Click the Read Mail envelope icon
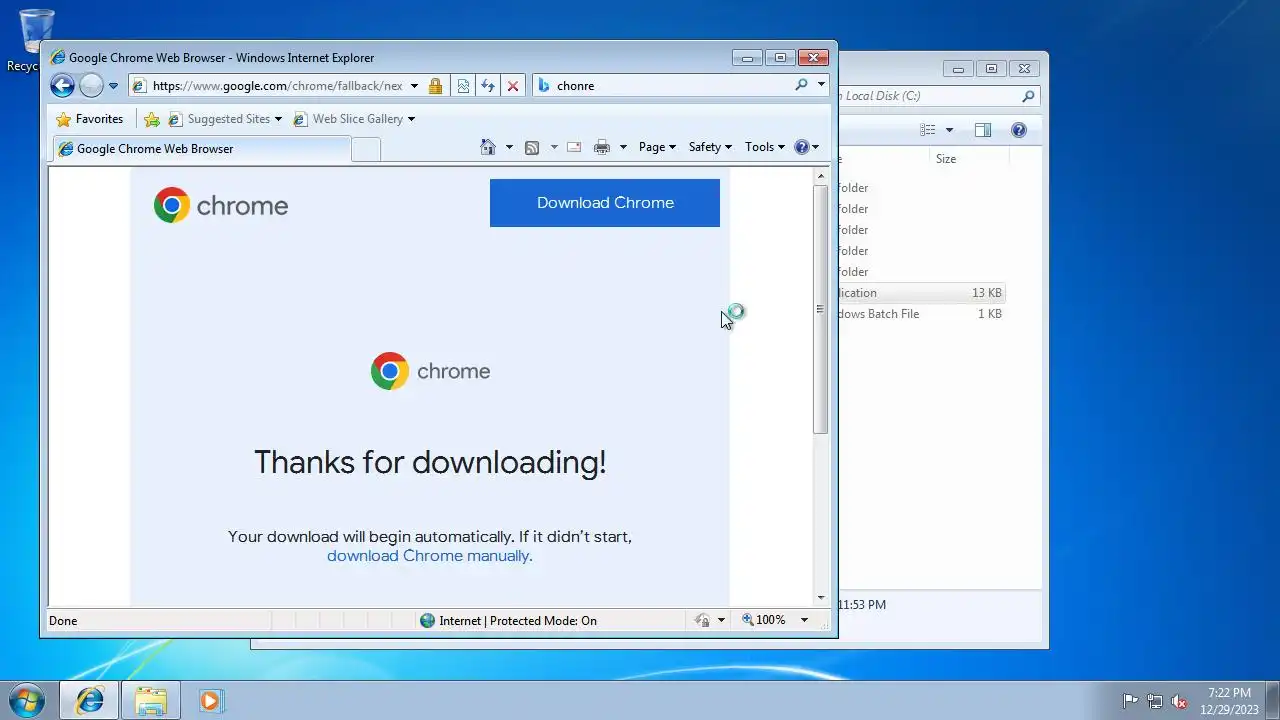 point(574,147)
